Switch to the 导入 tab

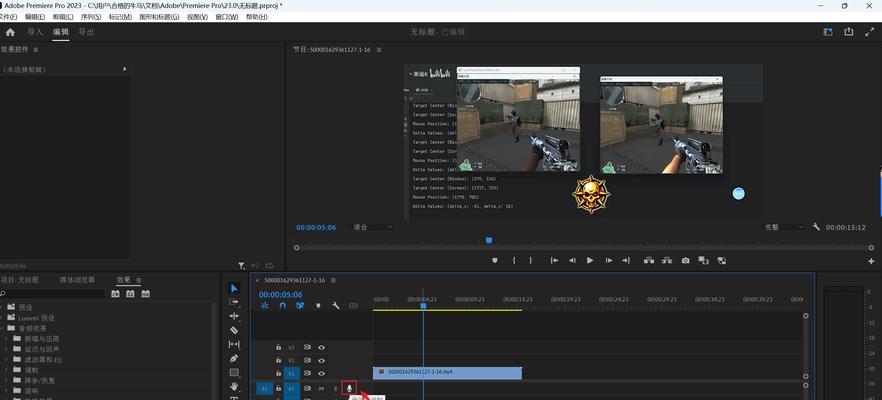tap(35, 32)
